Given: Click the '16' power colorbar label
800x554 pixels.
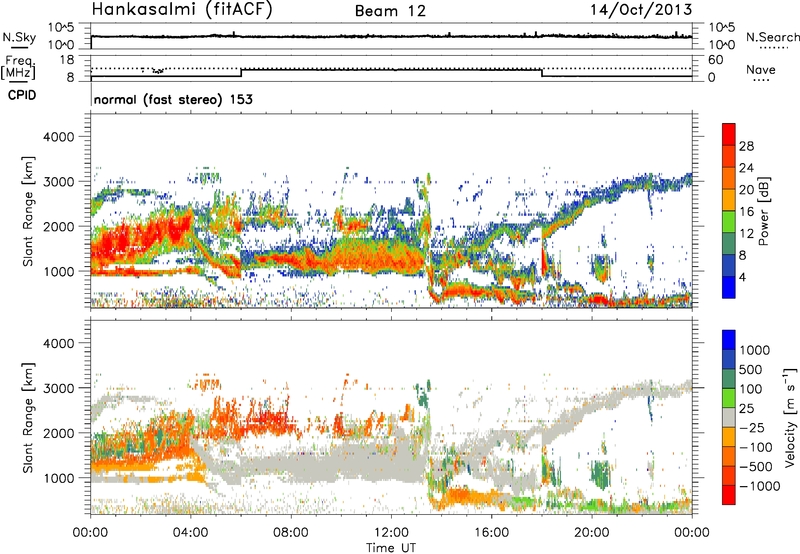Looking at the screenshot, I should tap(746, 212).
